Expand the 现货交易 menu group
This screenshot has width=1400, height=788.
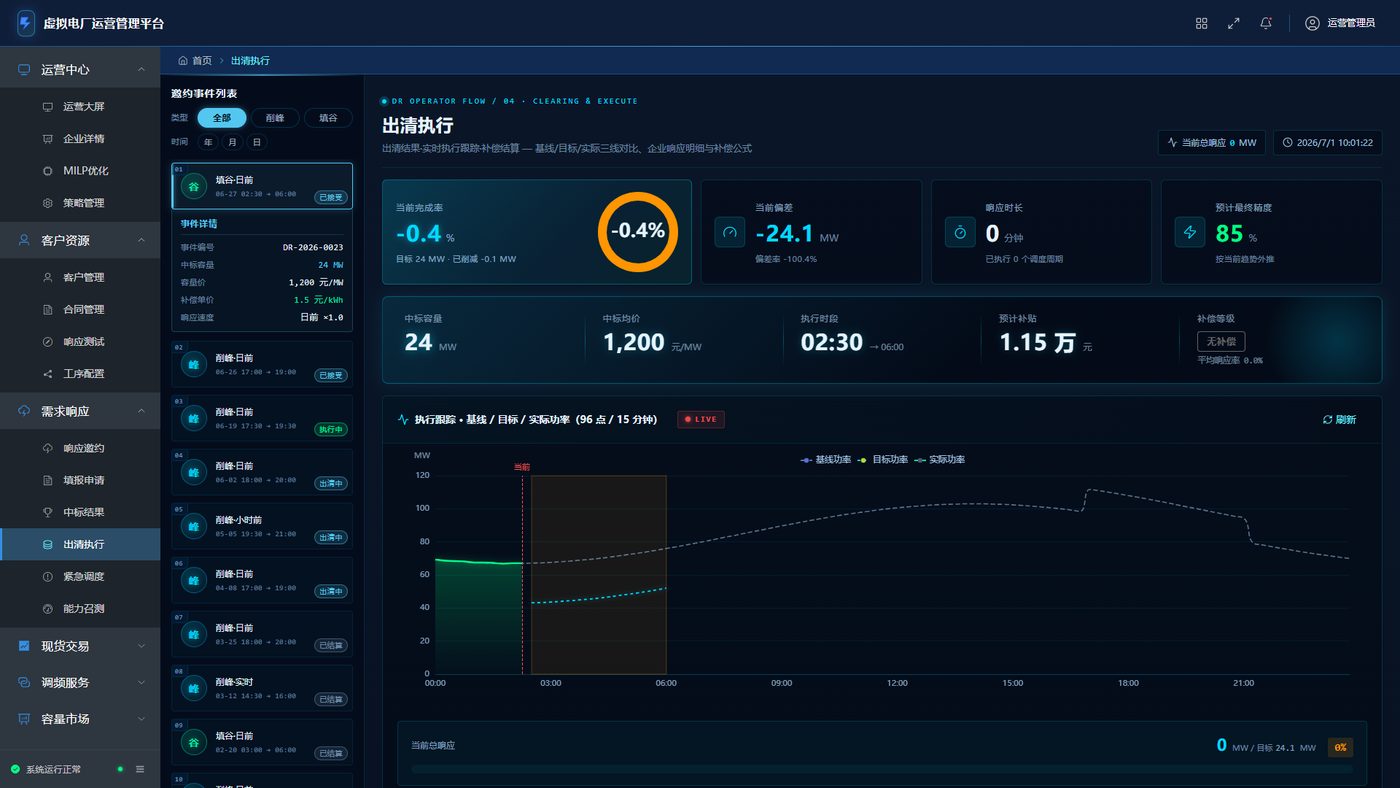(80, 646)
